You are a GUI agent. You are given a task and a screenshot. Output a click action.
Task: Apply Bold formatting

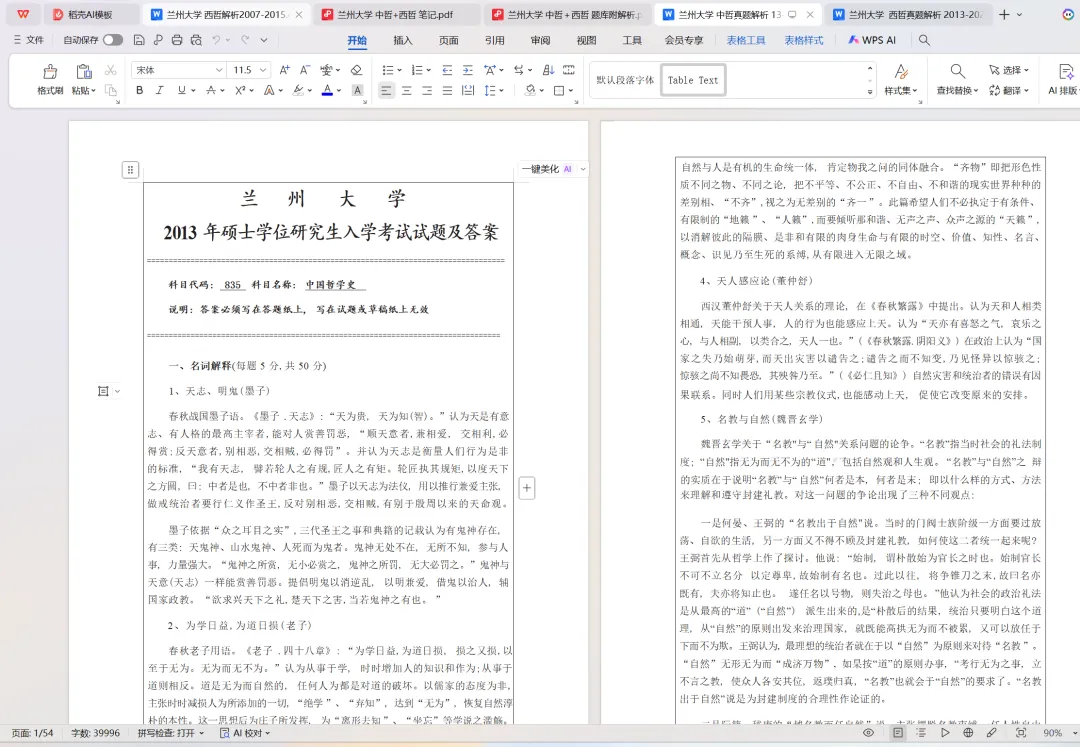[140, 90]
